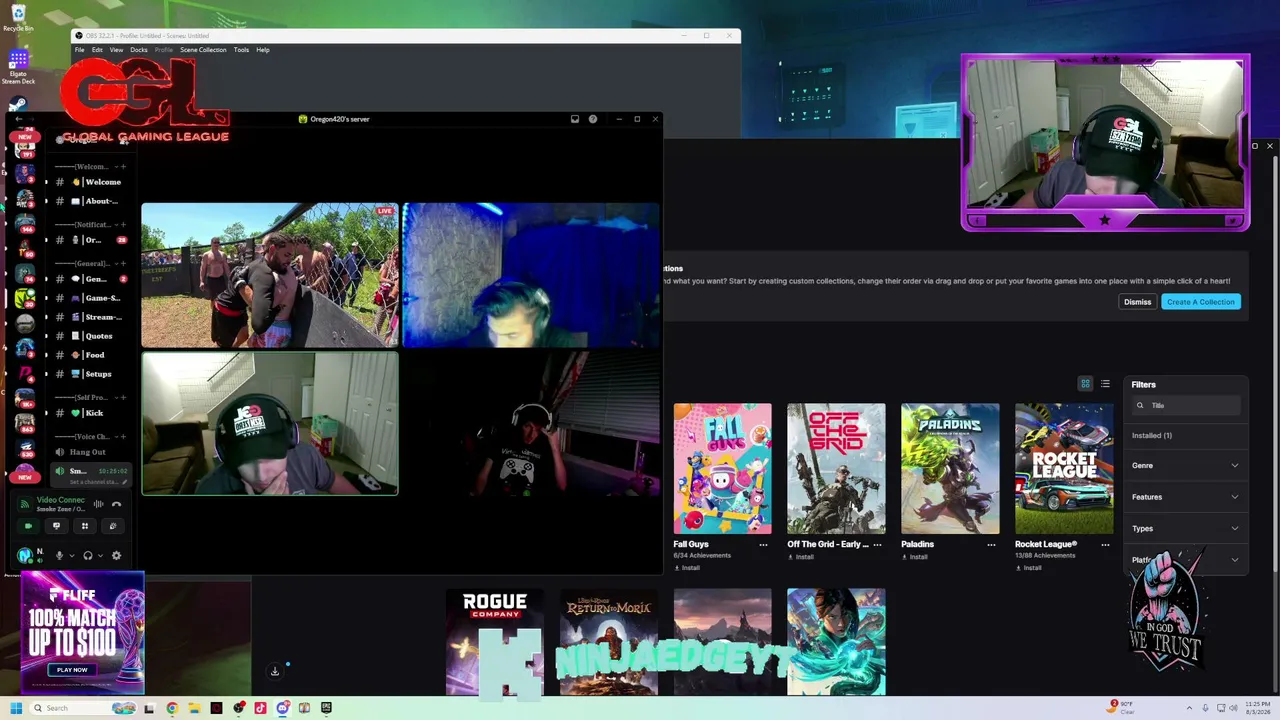The image size is (1280, 720).
Task: Open Off The Grid more options menu
Action: [877, 545]
